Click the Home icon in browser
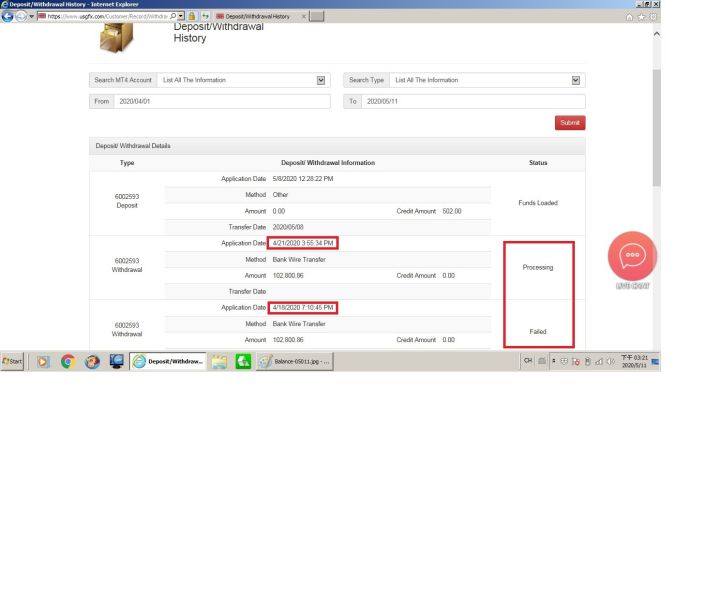720x600 pixels. 630,17
